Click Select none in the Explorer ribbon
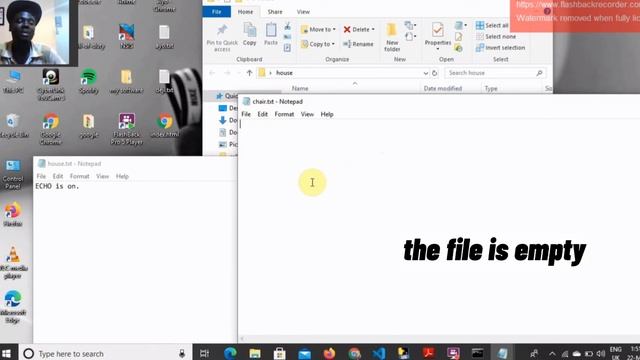The image size is (640, 360). pos(496,36)
